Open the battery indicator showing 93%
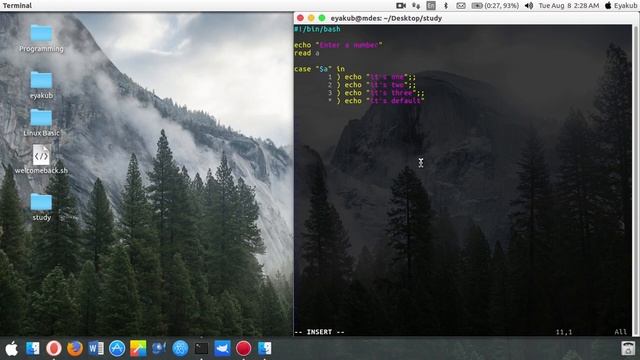640x360 pixels. pyautogui.click(x=495, y=5)
